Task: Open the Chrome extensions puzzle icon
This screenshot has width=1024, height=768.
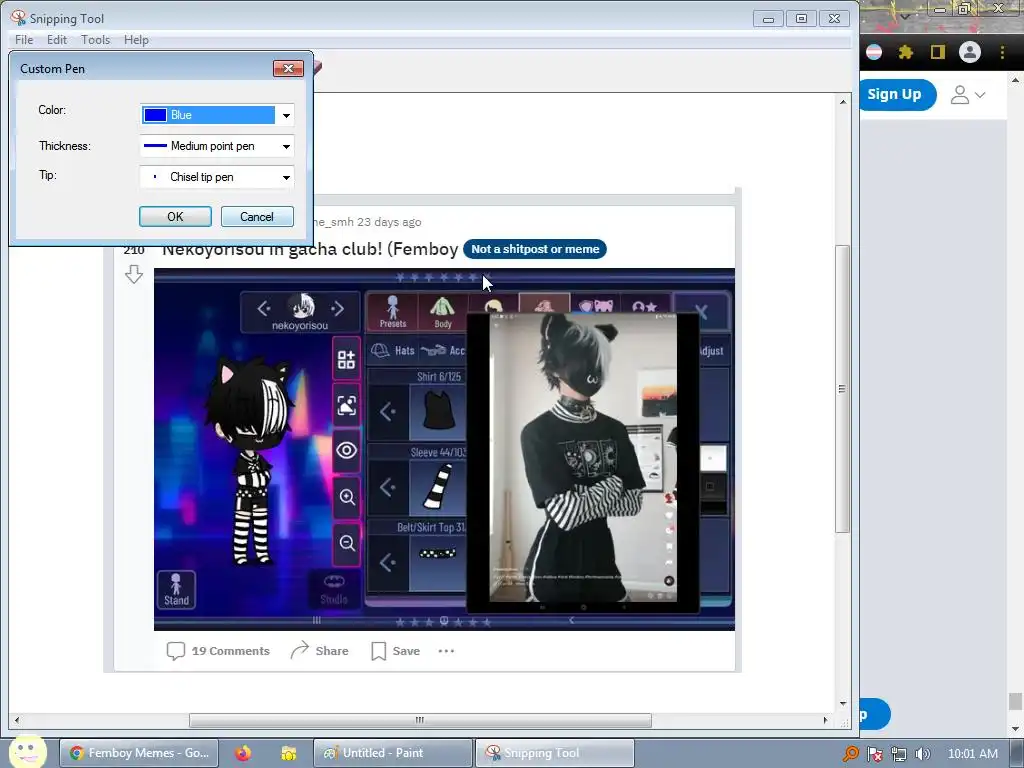Action: (906, 52)
